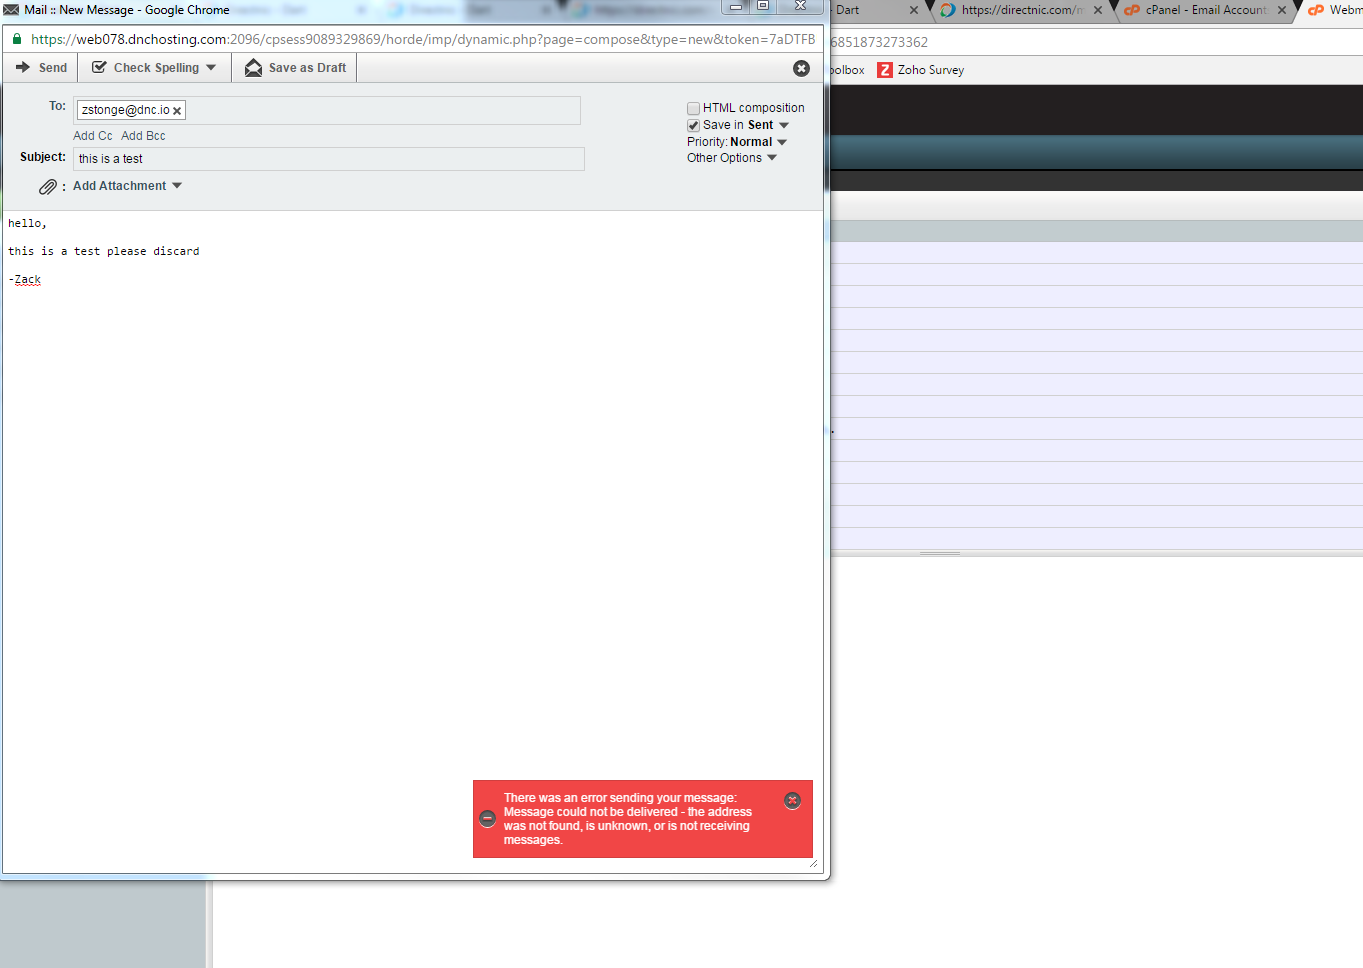Viewport: 1363px width, 968px height.
Task: Click the Add Cc link
Action: point(92,136)
